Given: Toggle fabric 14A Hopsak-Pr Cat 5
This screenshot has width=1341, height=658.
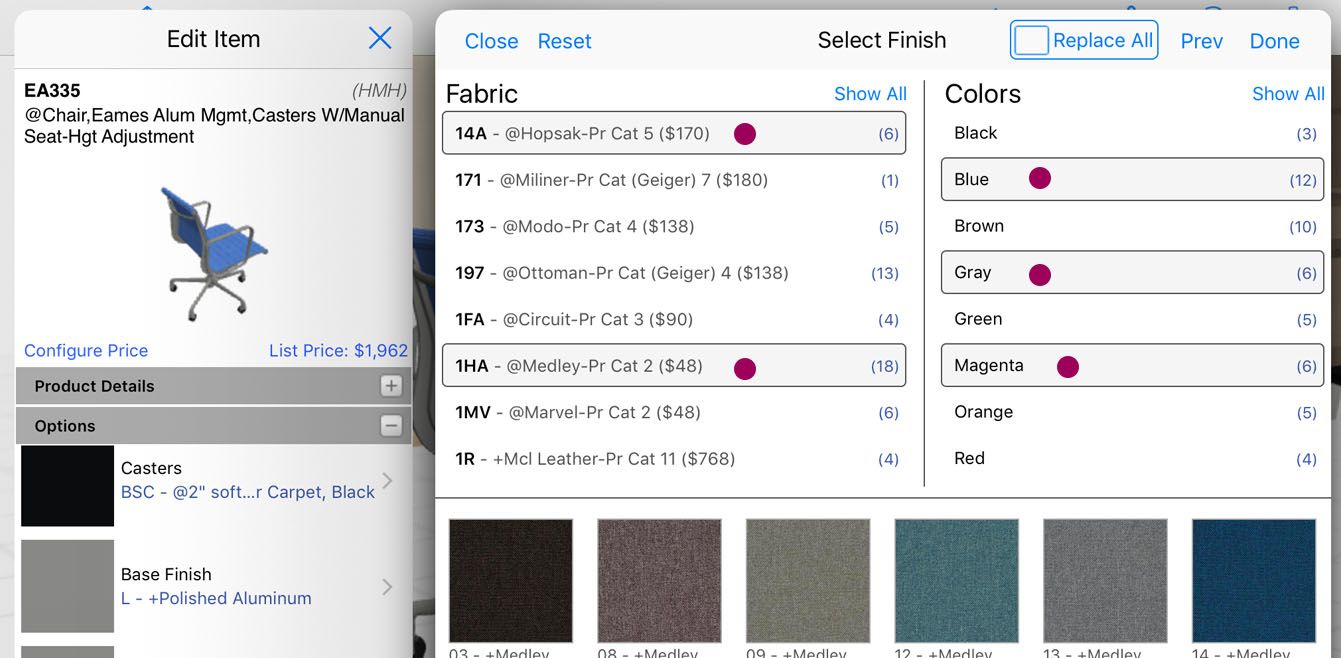Looking at the screenshot, I should click(674, 133).
